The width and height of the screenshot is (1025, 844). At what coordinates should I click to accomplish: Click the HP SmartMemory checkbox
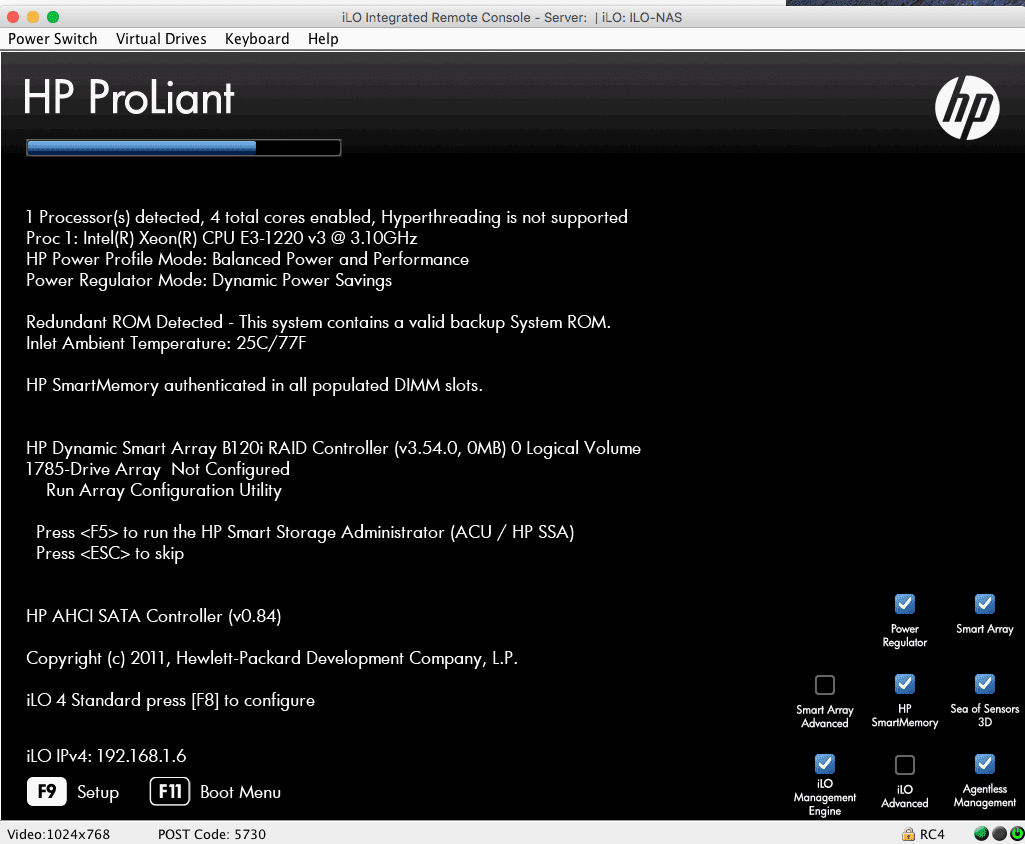(905, 684)
